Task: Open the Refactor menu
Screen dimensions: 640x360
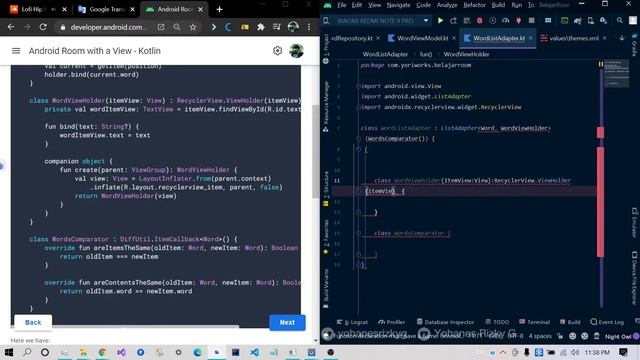Action: pyautogui.click(x=474, y=5)
